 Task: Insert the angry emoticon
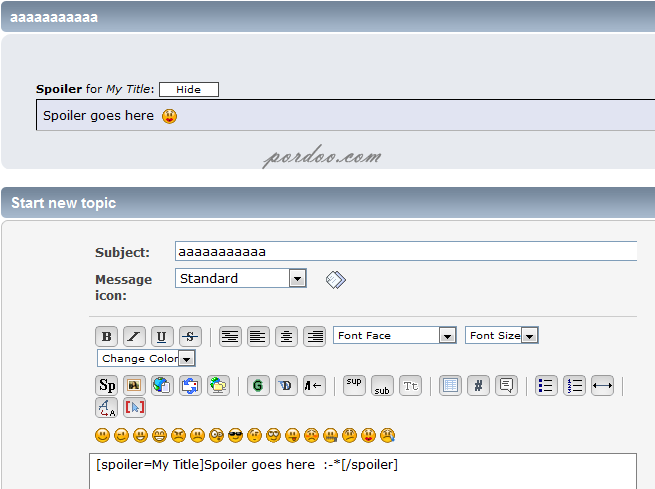pos(178,436)
